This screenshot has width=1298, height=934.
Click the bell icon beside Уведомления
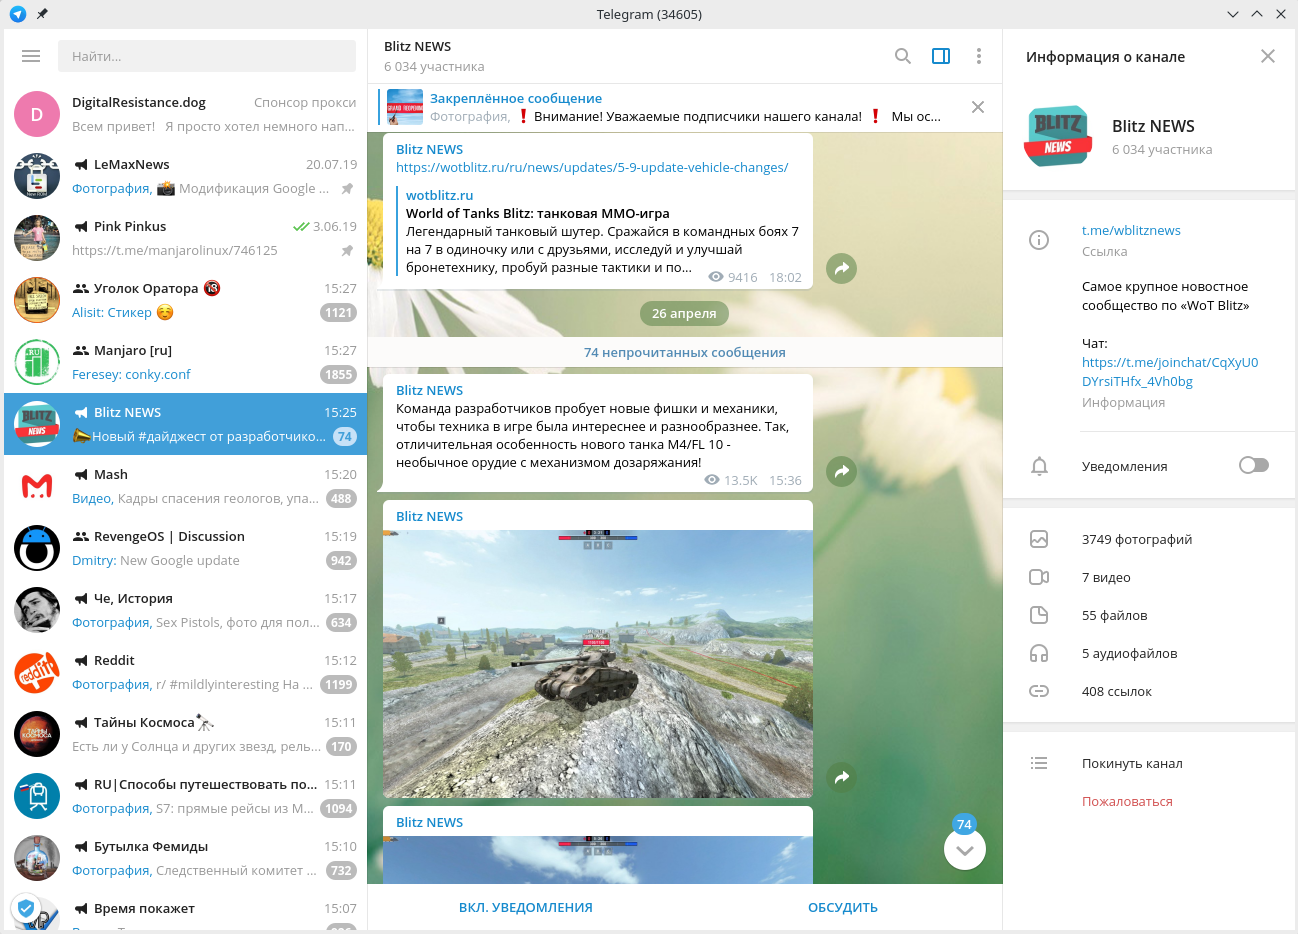pyautogui.click(x=1039, y=466)
